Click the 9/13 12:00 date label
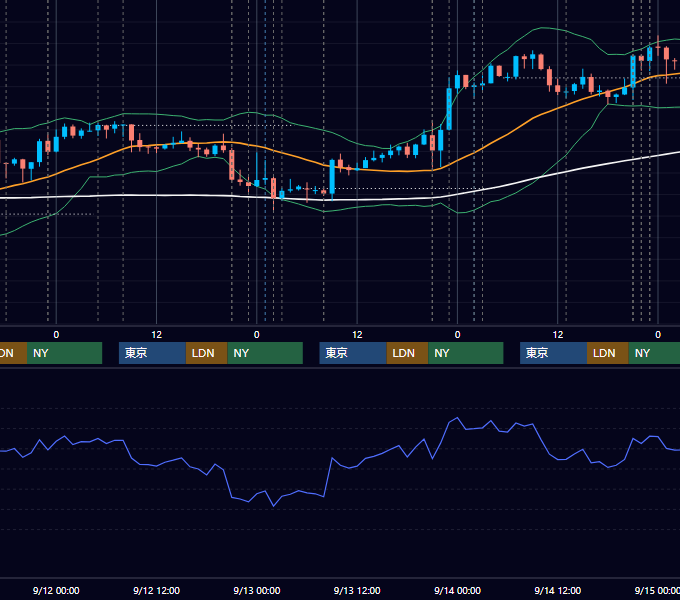The width and height of the screenshot is (680, 600). [357, 590]
